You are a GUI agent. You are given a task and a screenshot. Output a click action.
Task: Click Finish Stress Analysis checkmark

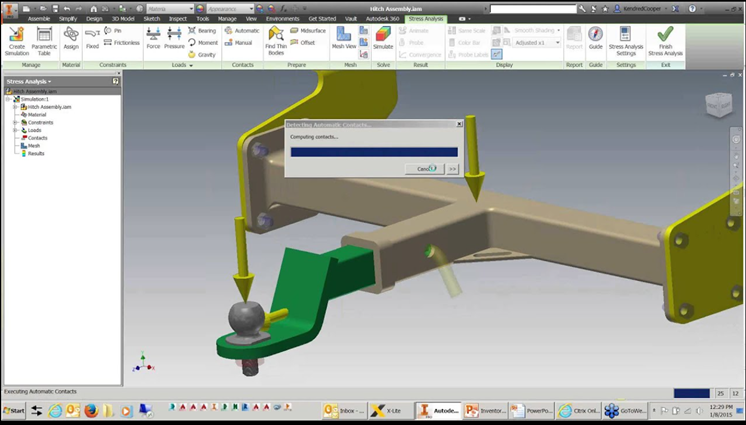[665, 35]
